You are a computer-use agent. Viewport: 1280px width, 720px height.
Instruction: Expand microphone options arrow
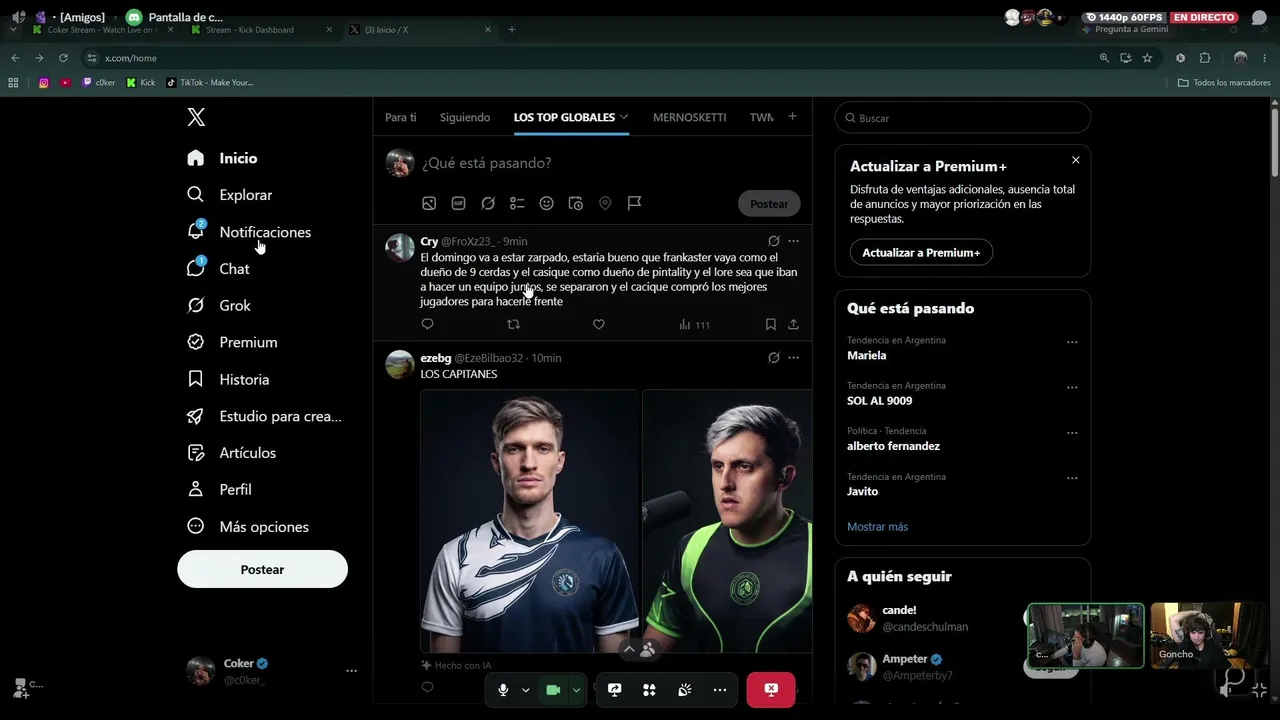tap(526, 690)
